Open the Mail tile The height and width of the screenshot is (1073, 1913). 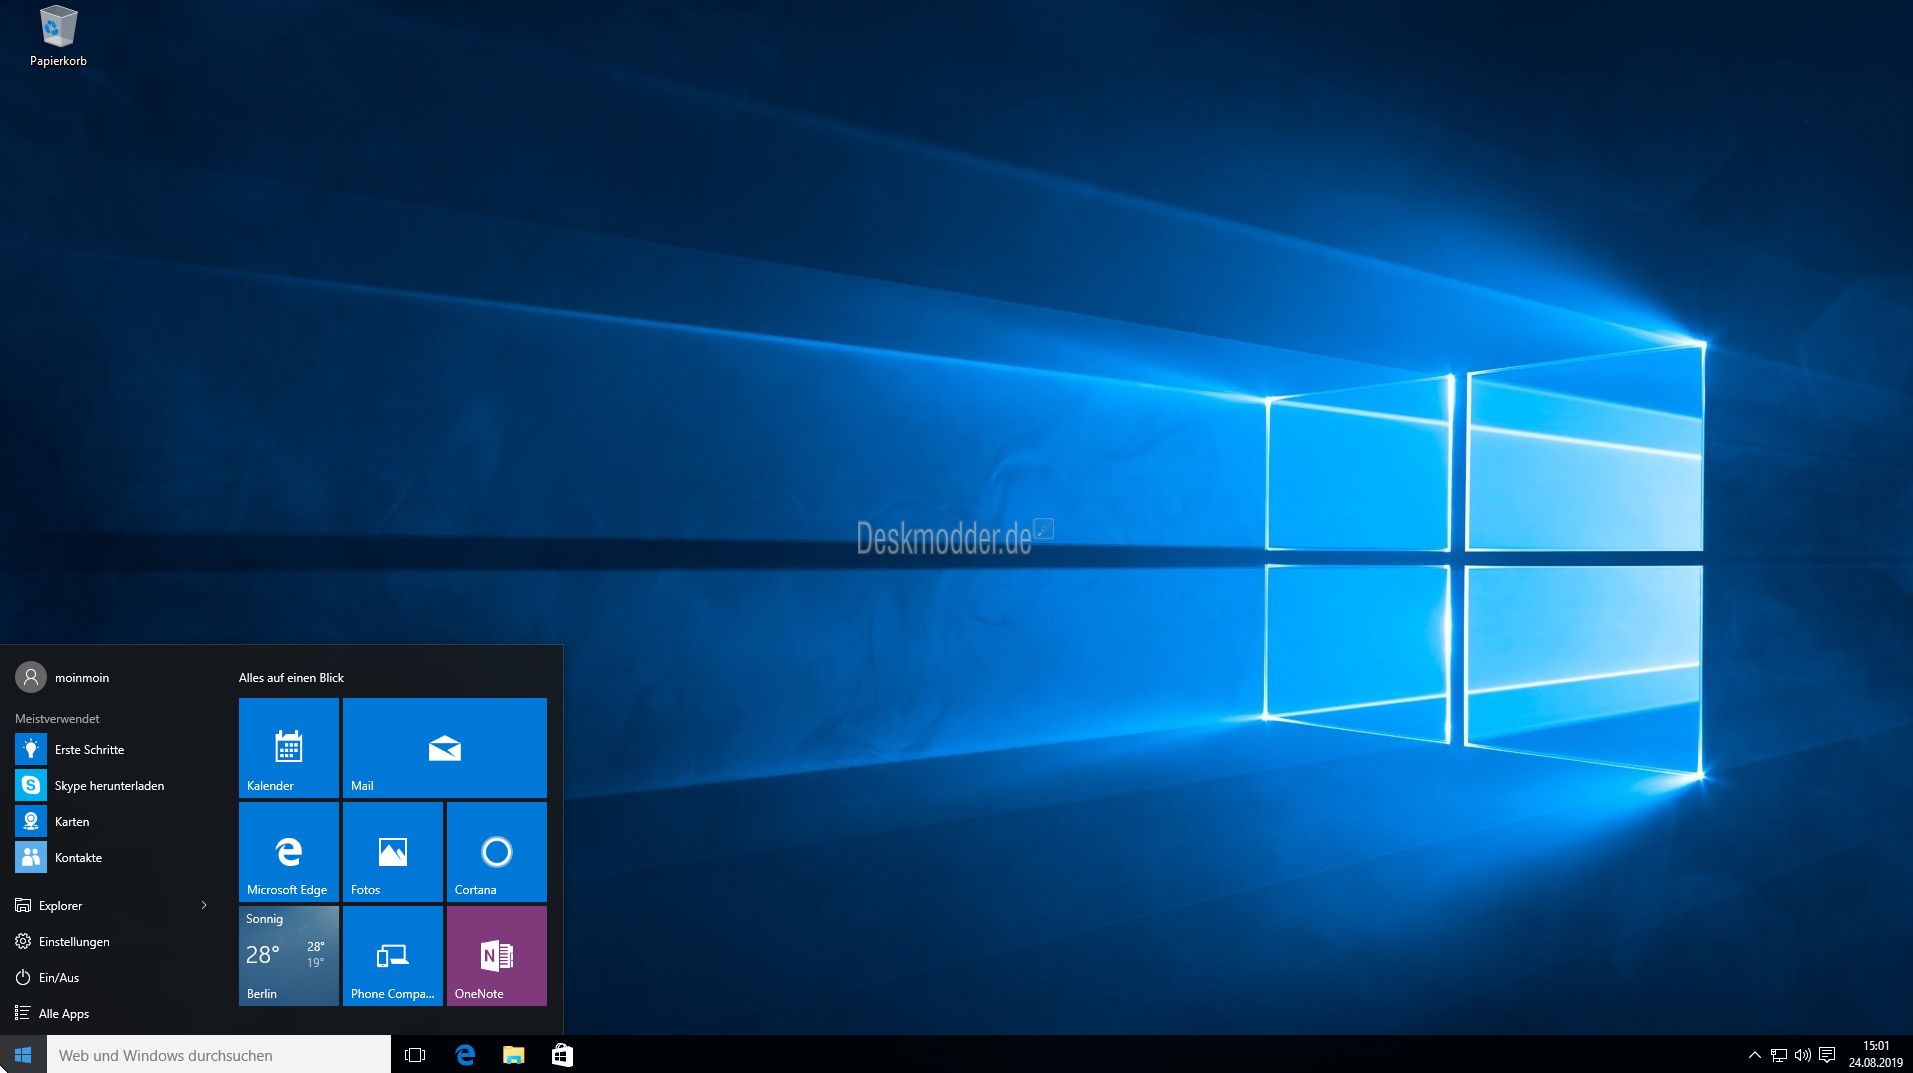click(445, 748)
